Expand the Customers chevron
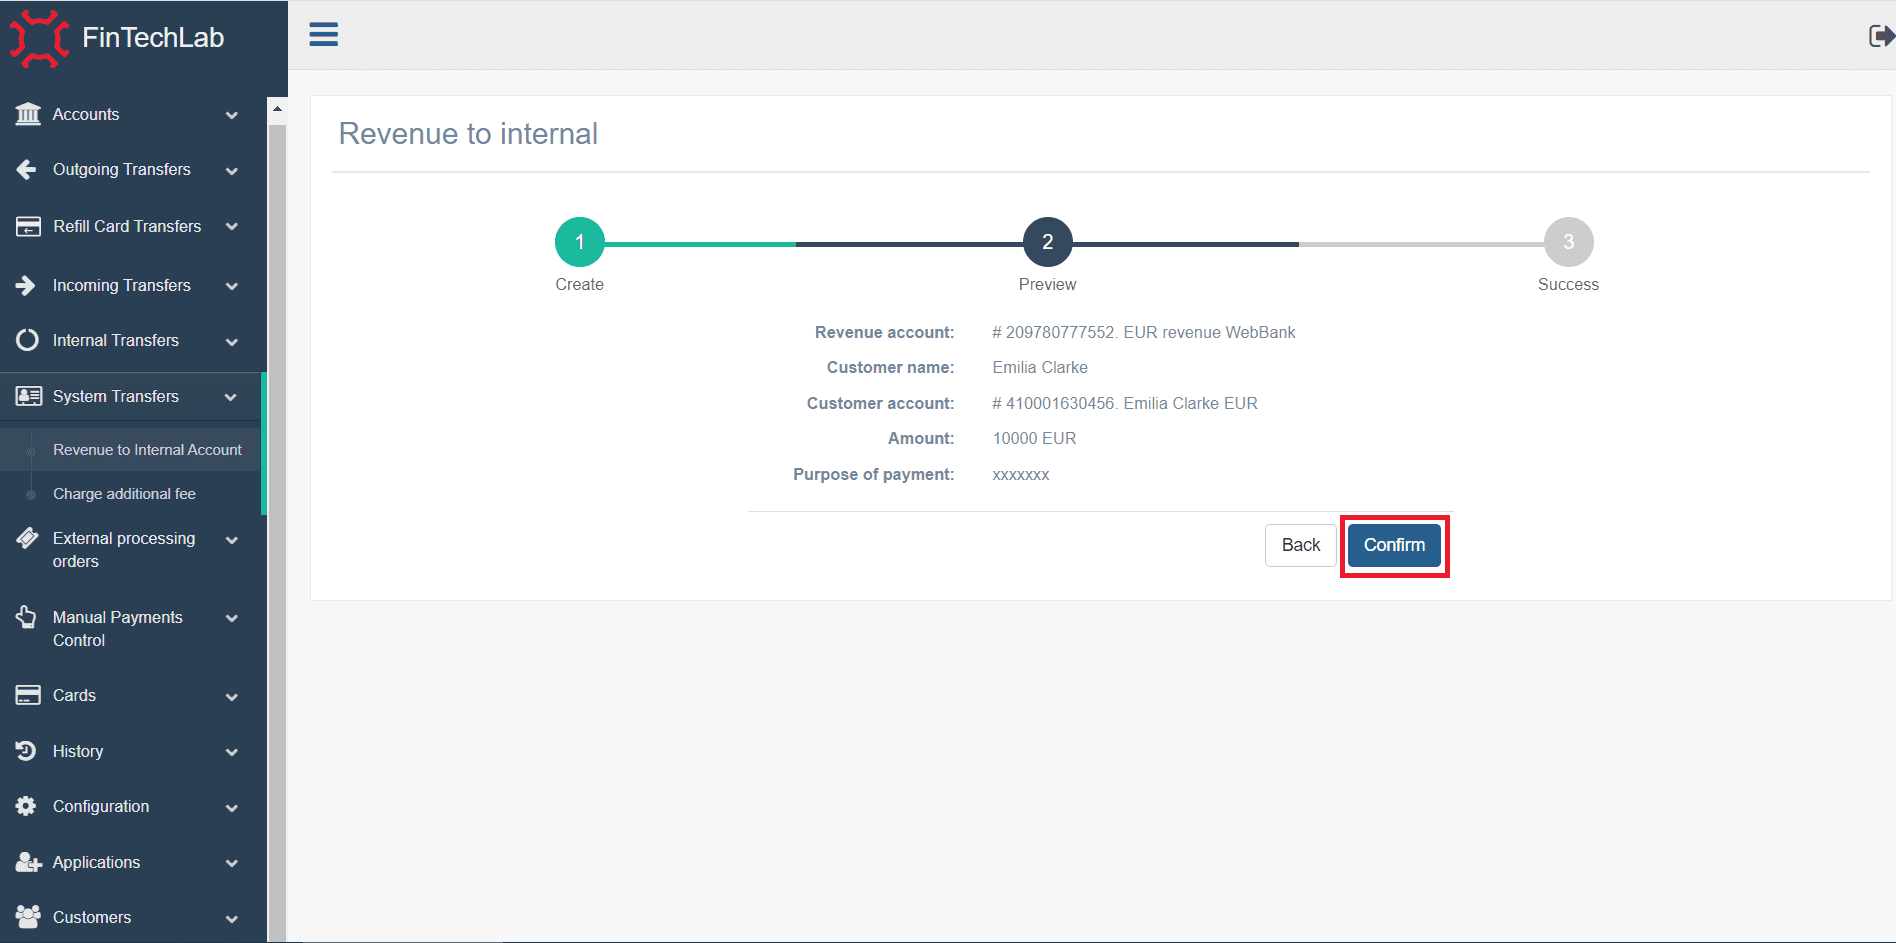The image size is (1896, 943). point(232,918)
